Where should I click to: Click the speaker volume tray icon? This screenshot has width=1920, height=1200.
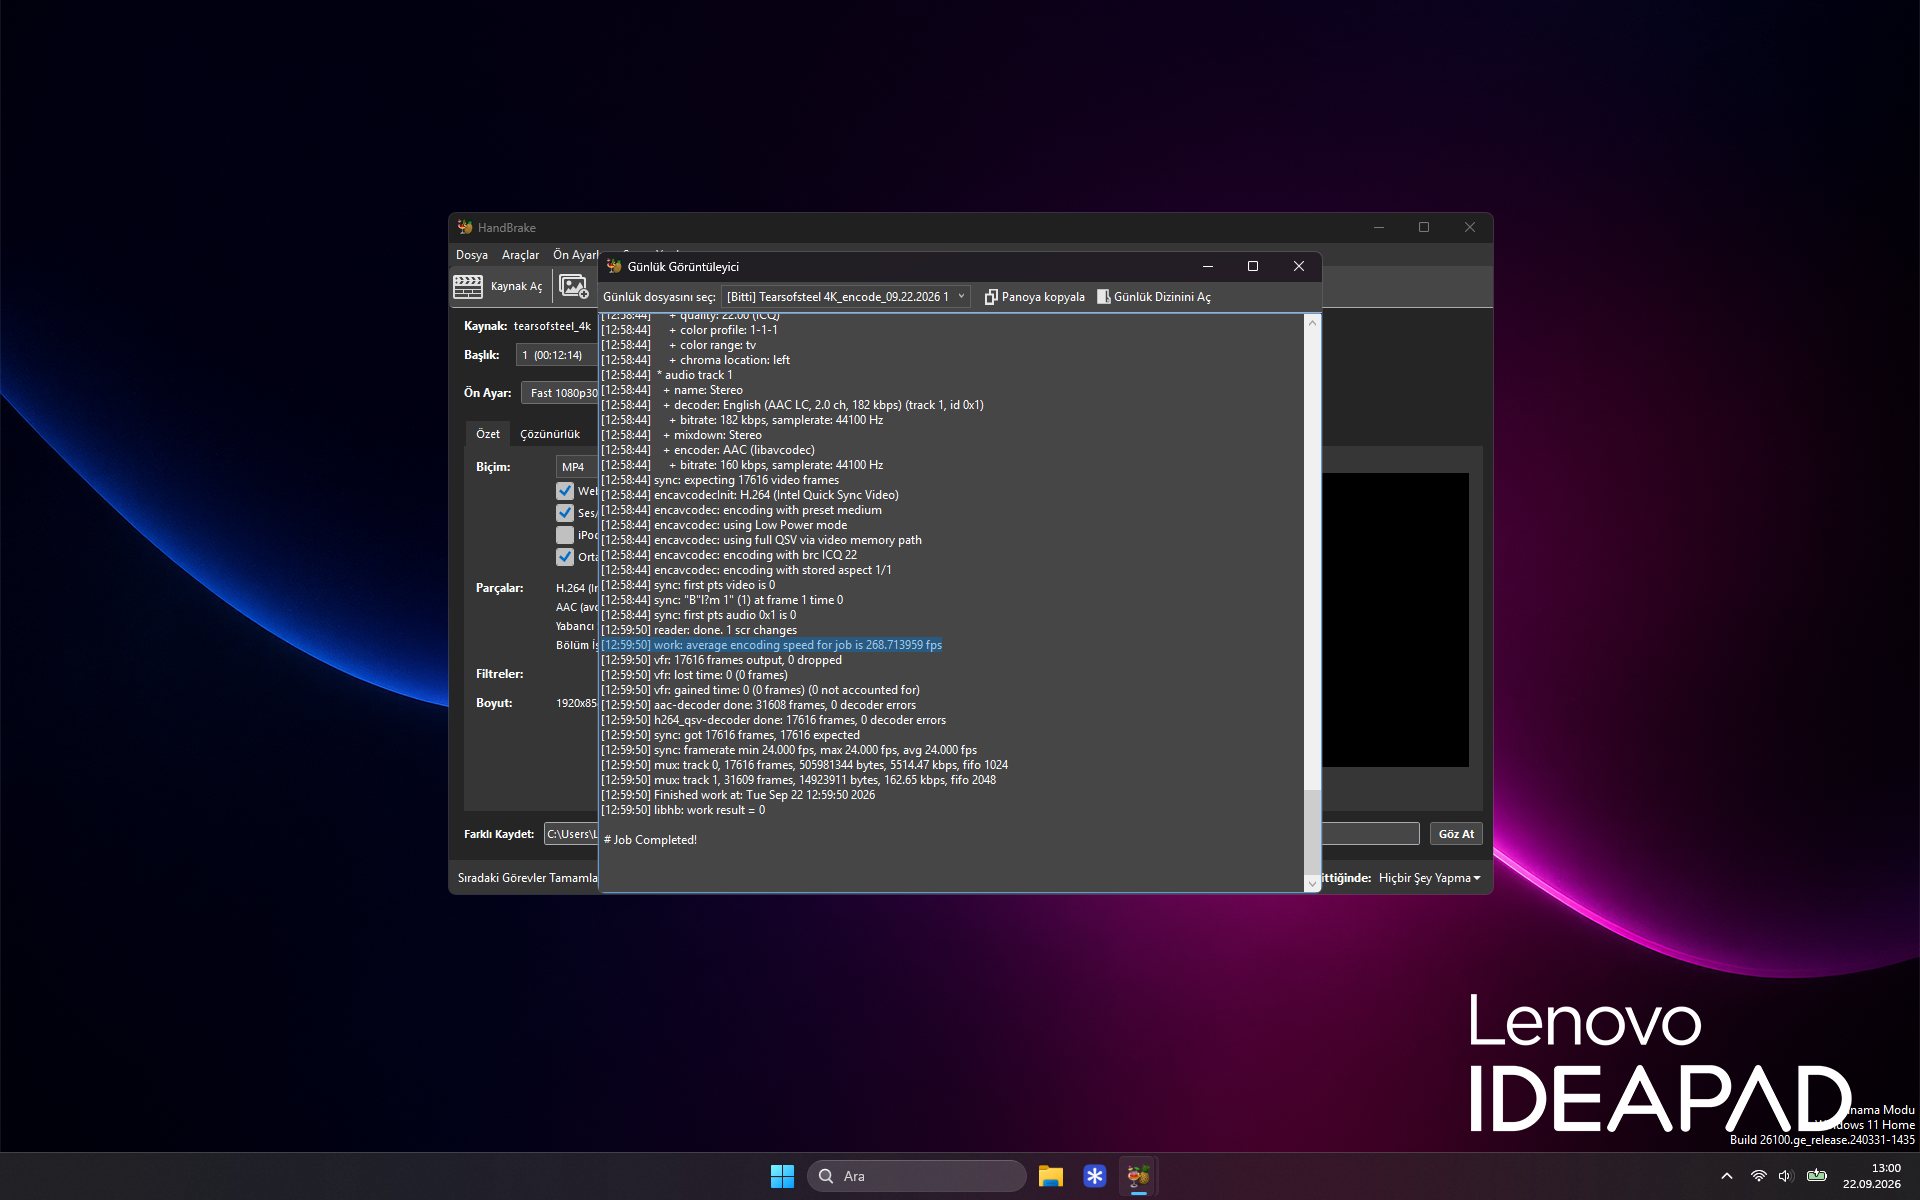point(1785,1176)
